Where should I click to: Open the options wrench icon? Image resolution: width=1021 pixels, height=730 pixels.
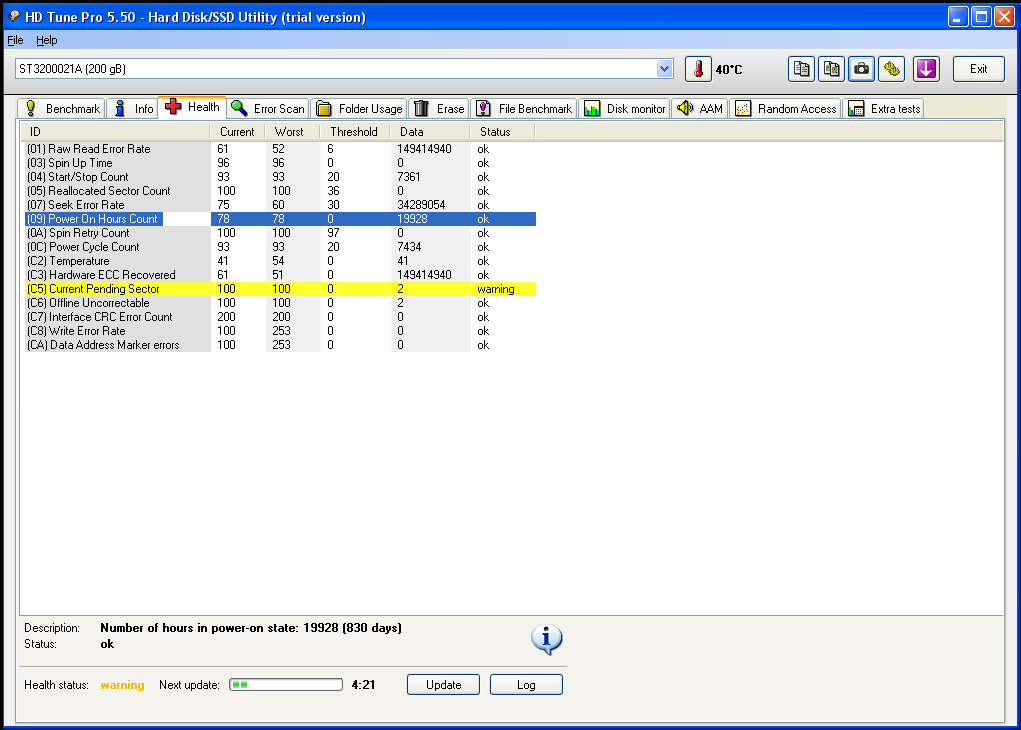point(891,69)
